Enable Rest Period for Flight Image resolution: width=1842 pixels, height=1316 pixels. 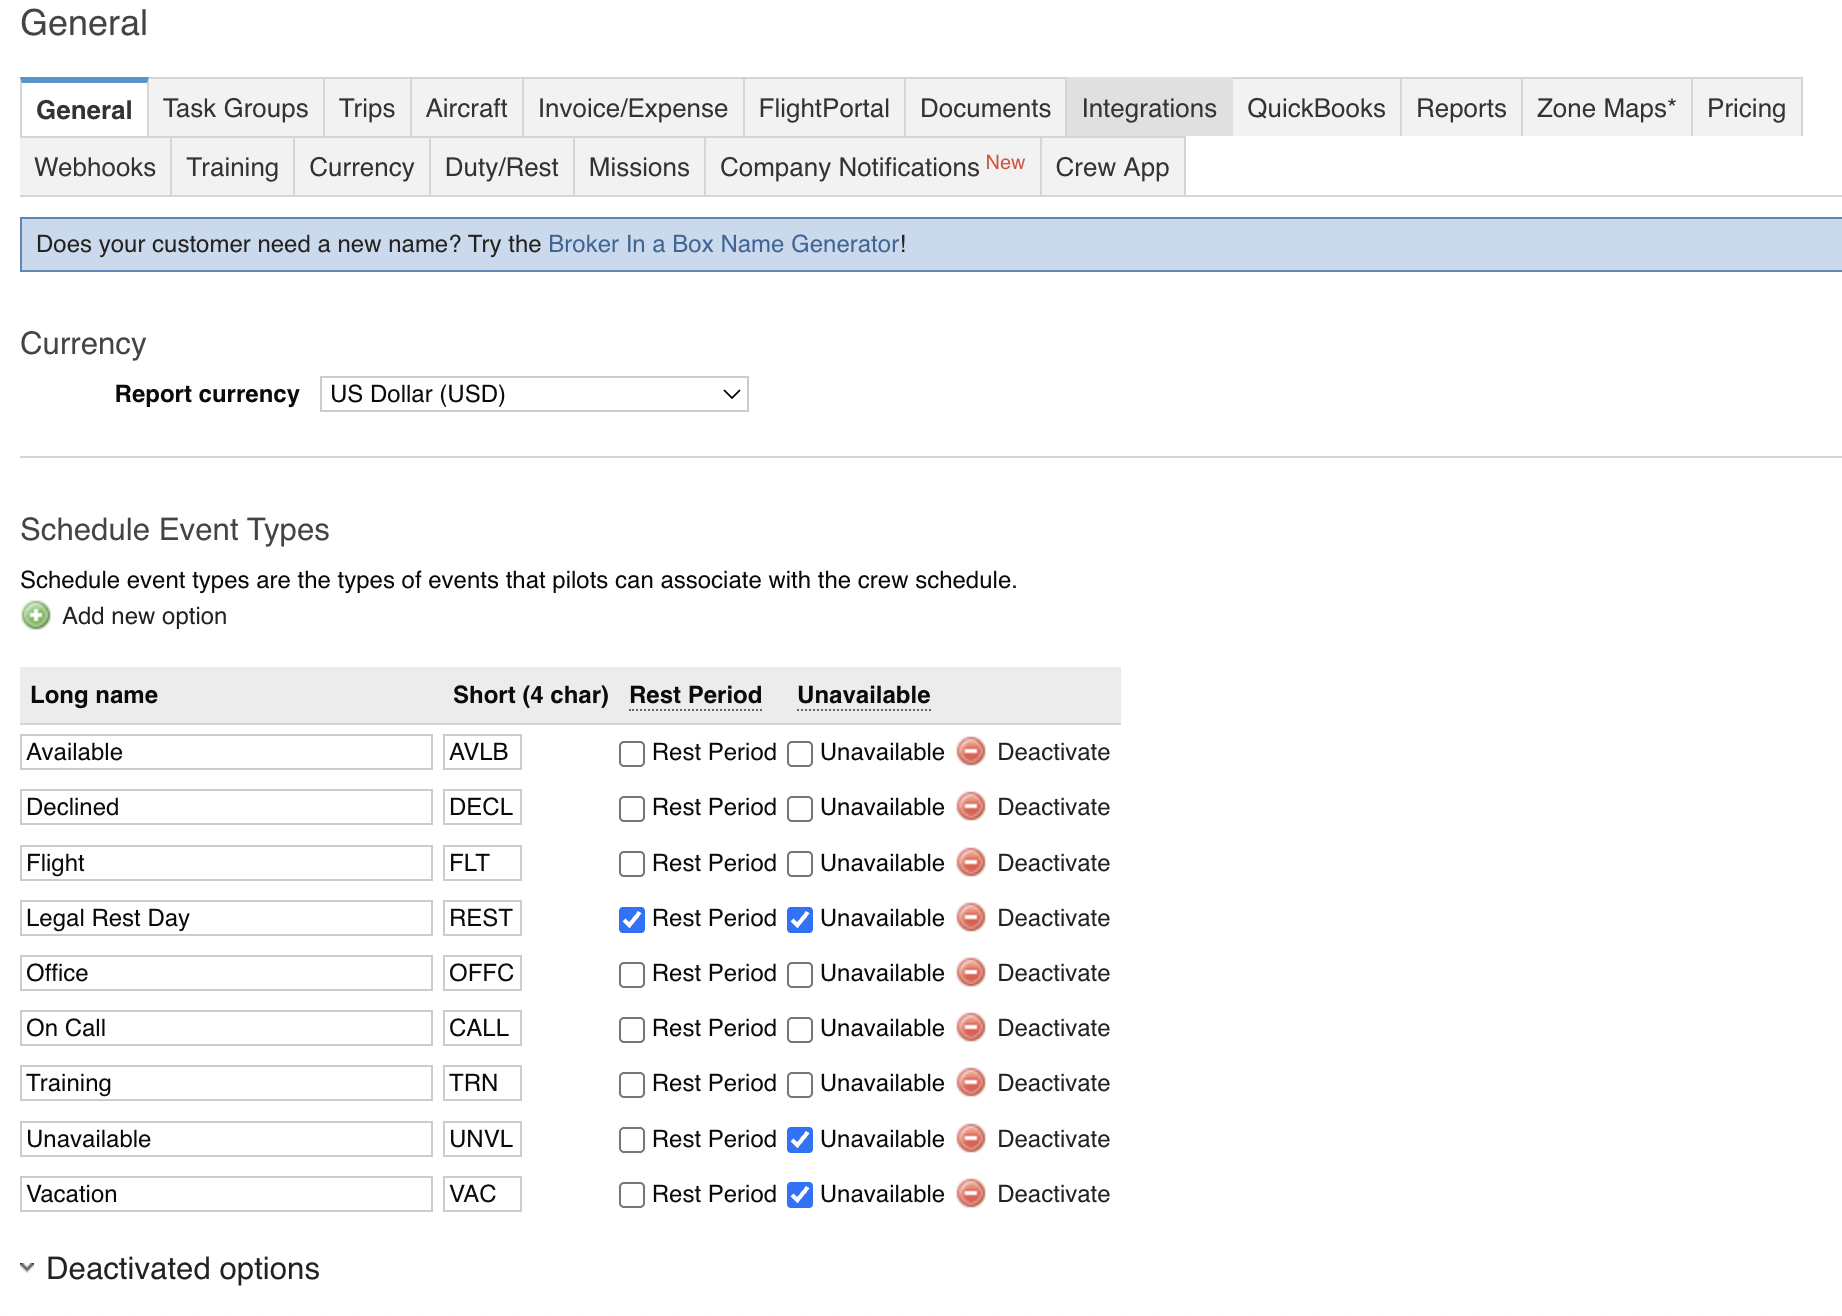631,863
